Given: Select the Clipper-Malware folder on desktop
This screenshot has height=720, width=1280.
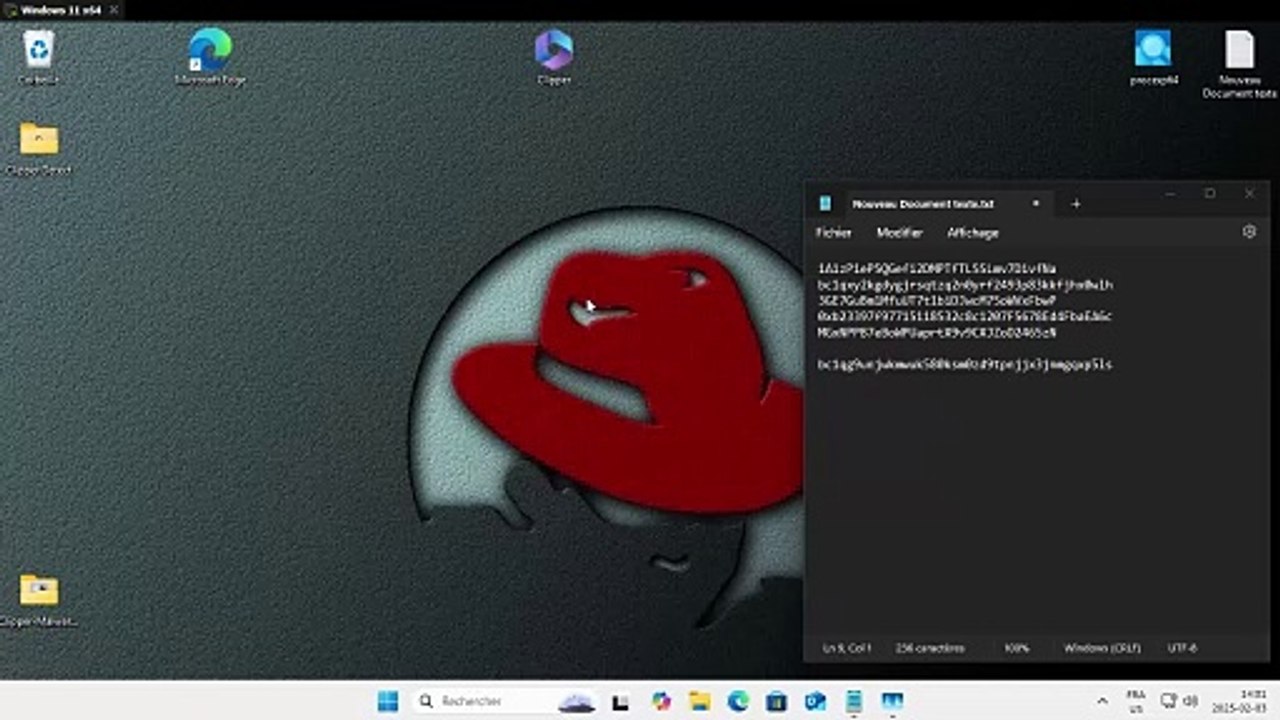Looking at the screenshot, I should tap(39, 600).
